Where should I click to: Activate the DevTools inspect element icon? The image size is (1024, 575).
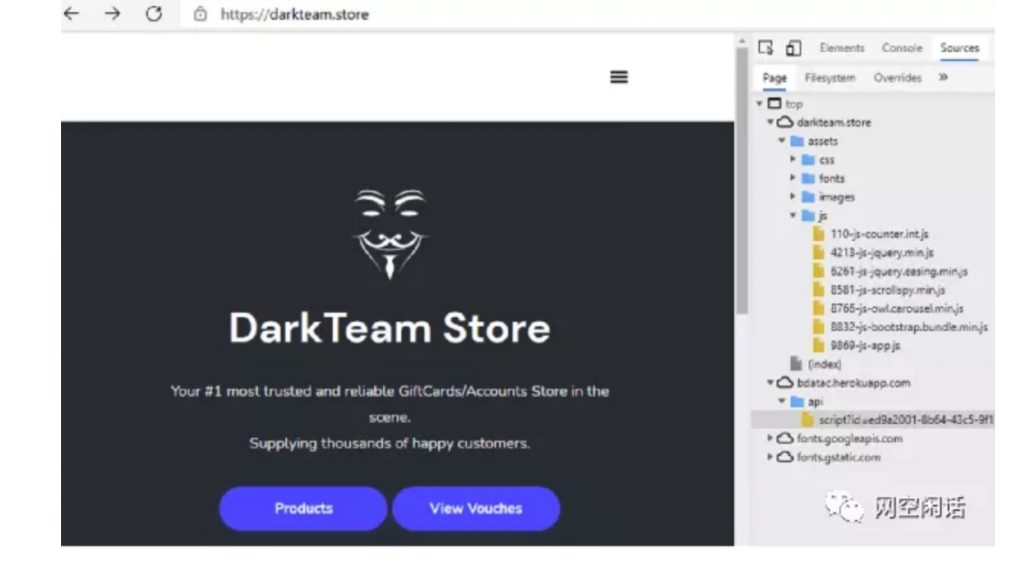click(x=765, y=48)
